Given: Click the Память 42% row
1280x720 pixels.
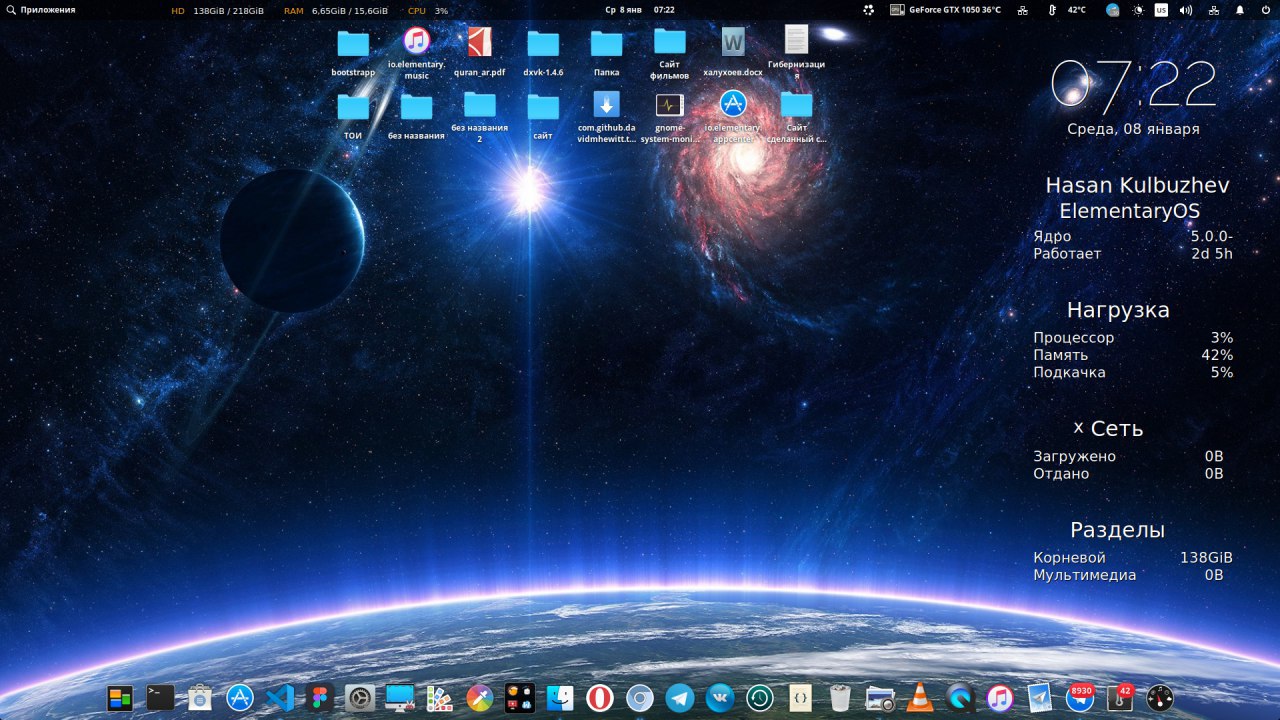Looking at the screenshot, I should click(1133, 355).
